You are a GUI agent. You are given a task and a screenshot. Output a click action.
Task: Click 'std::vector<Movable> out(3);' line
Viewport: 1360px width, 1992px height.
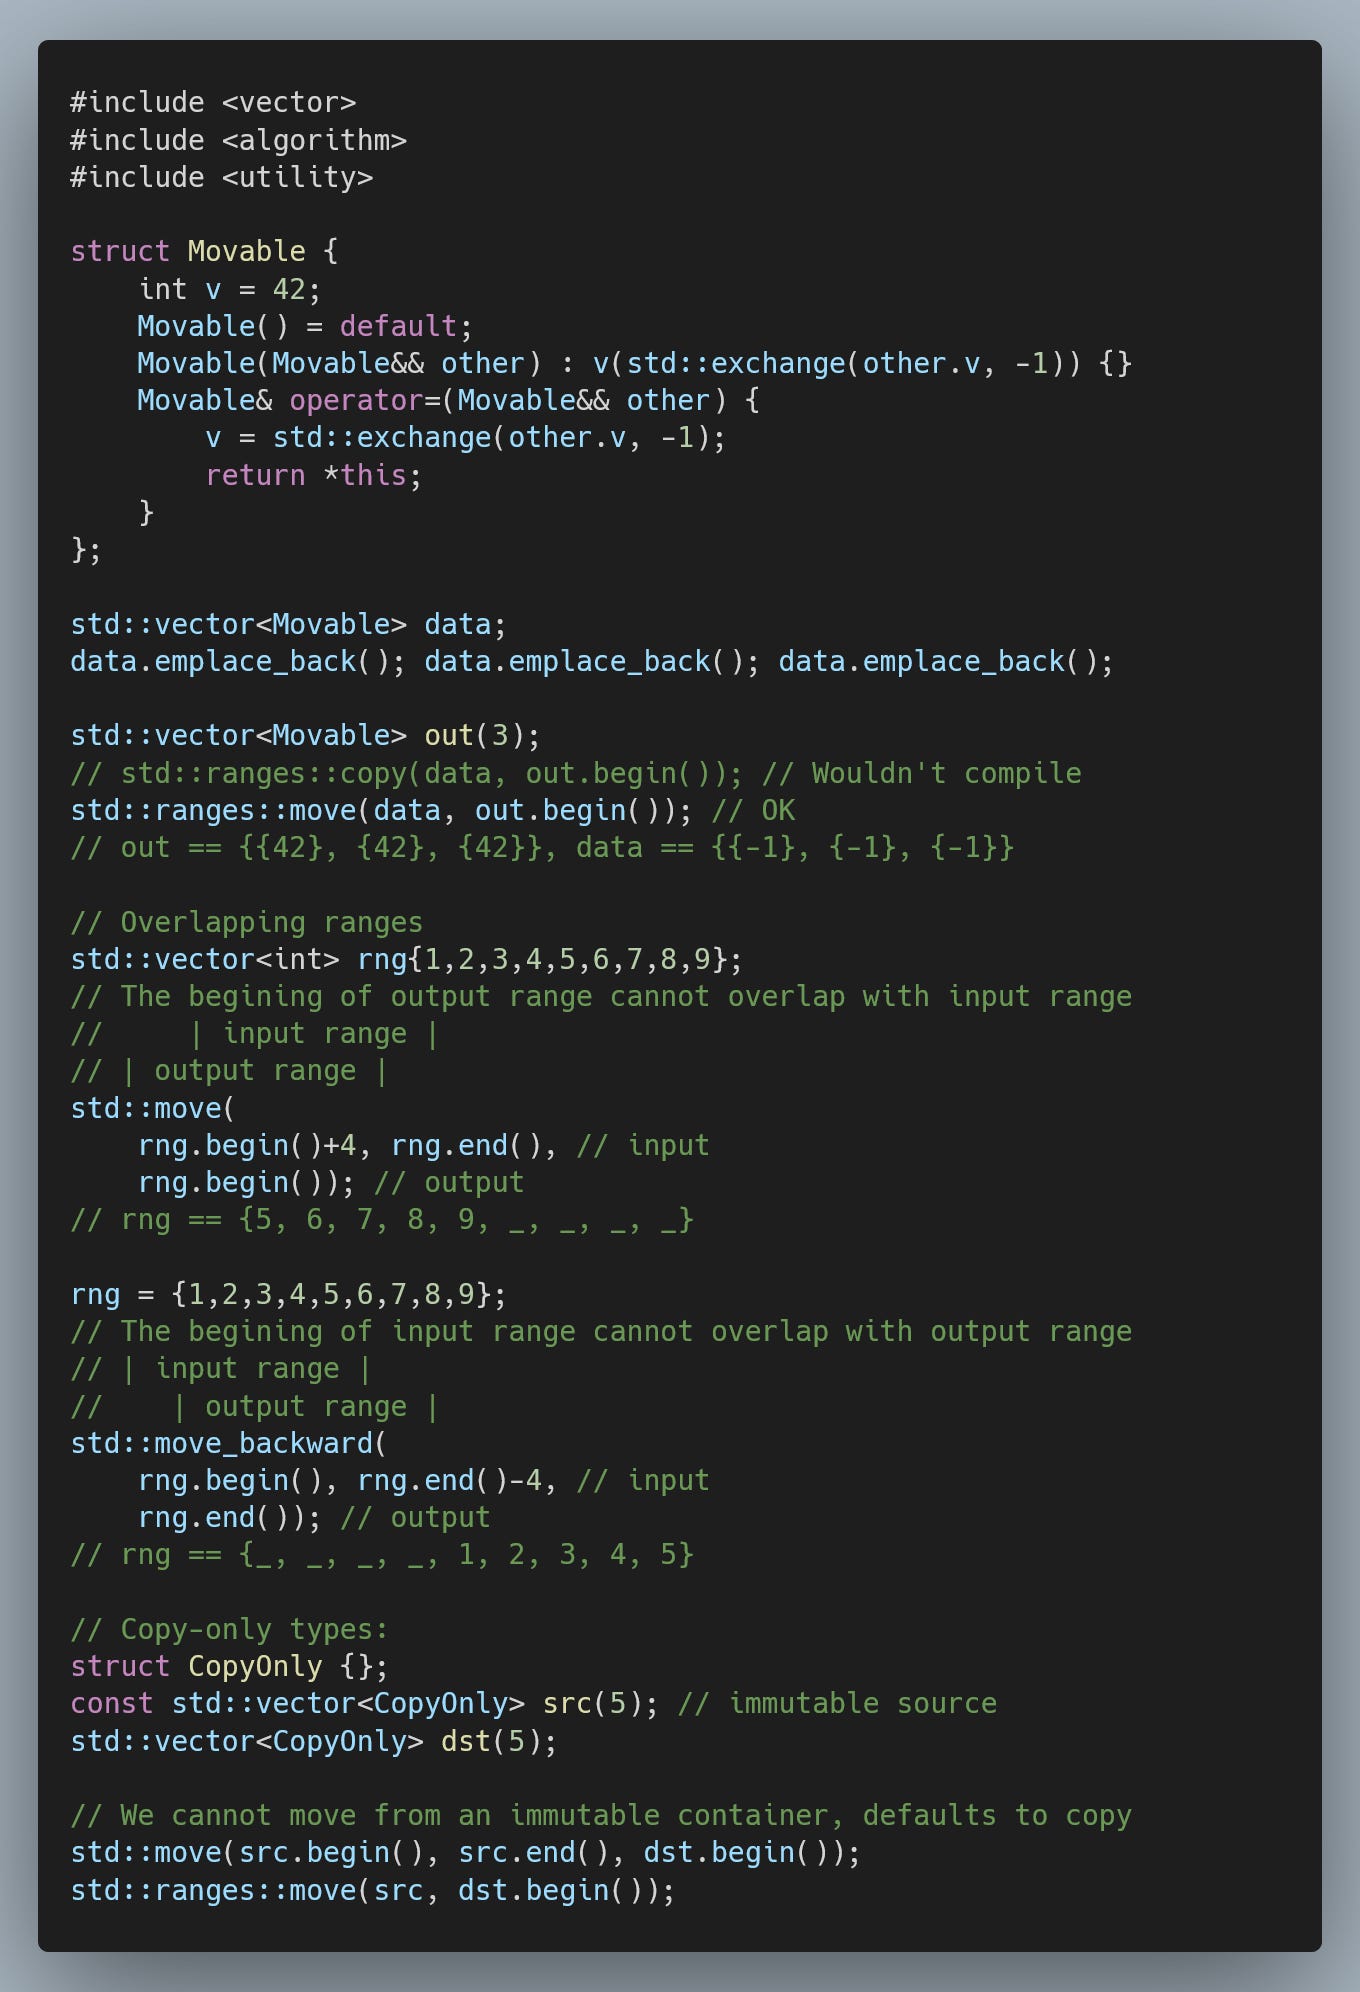(305, 736)
